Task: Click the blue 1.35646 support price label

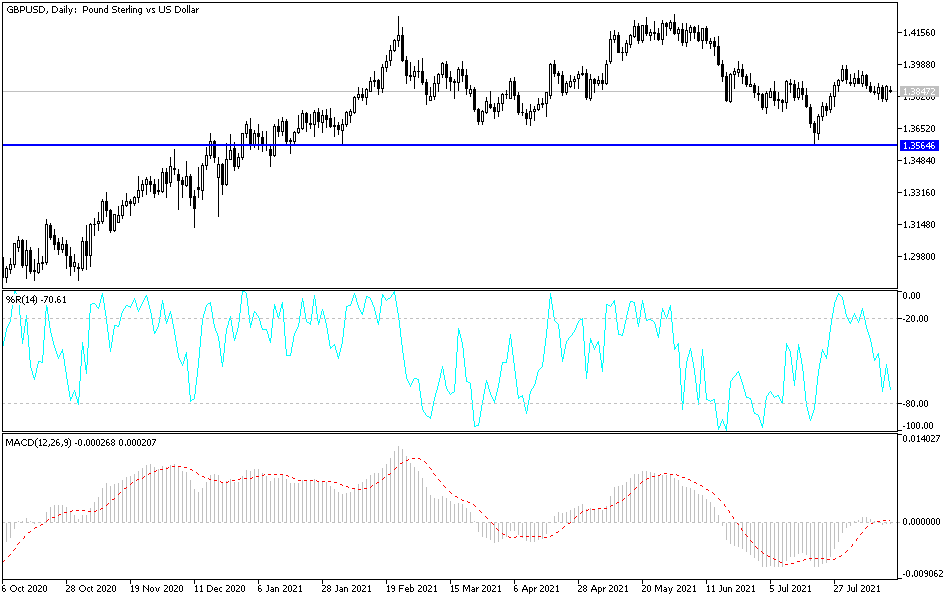Action: [x=920, y=145]
